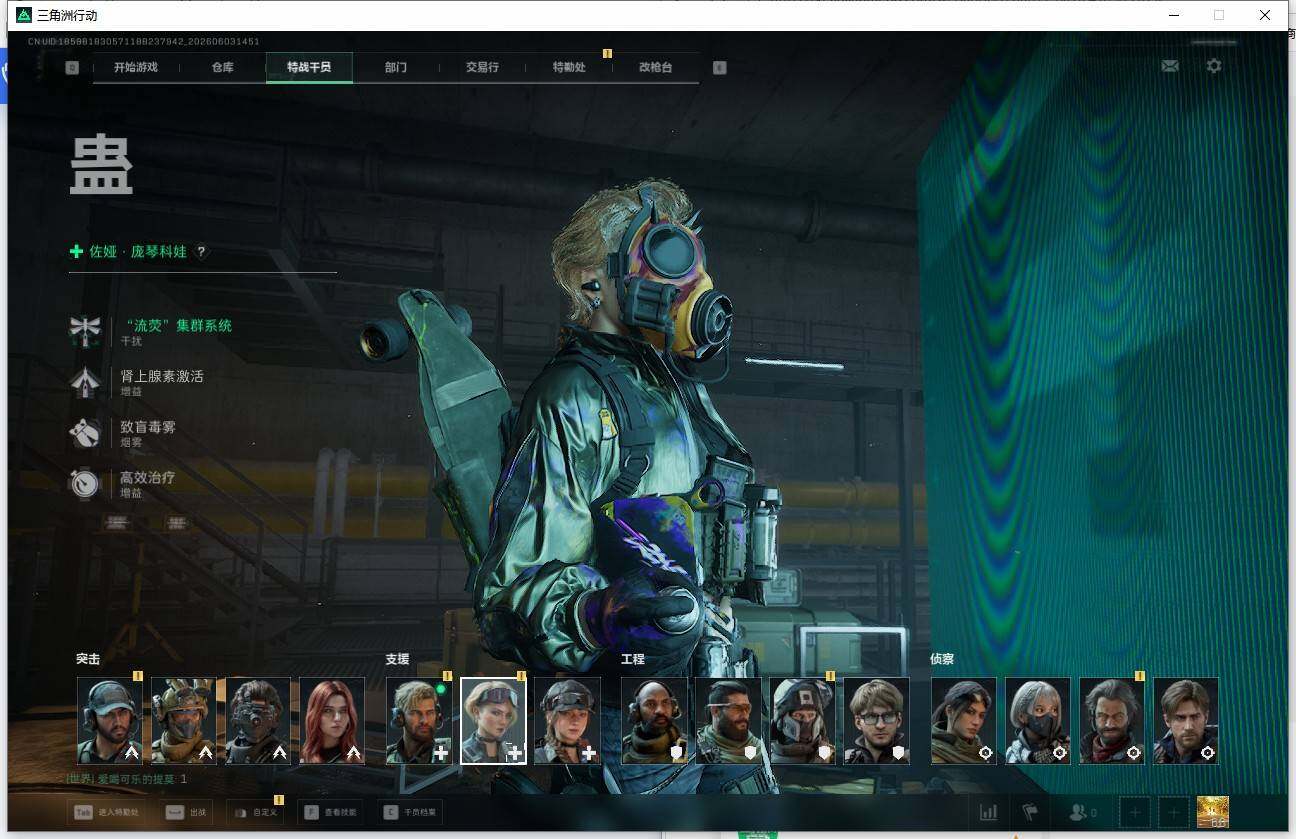Screen dimensions: 1296x839
Task: Click the operator name 佐娅·庞琴科娃
Action: point(138,252)
